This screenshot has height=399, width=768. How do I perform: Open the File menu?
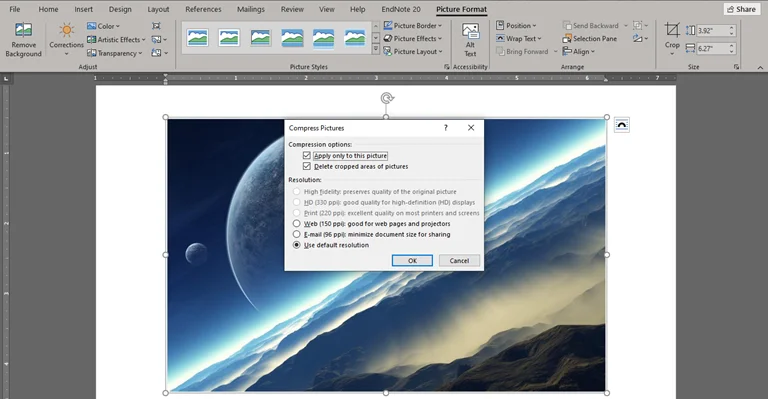click(x=15, y=9)
